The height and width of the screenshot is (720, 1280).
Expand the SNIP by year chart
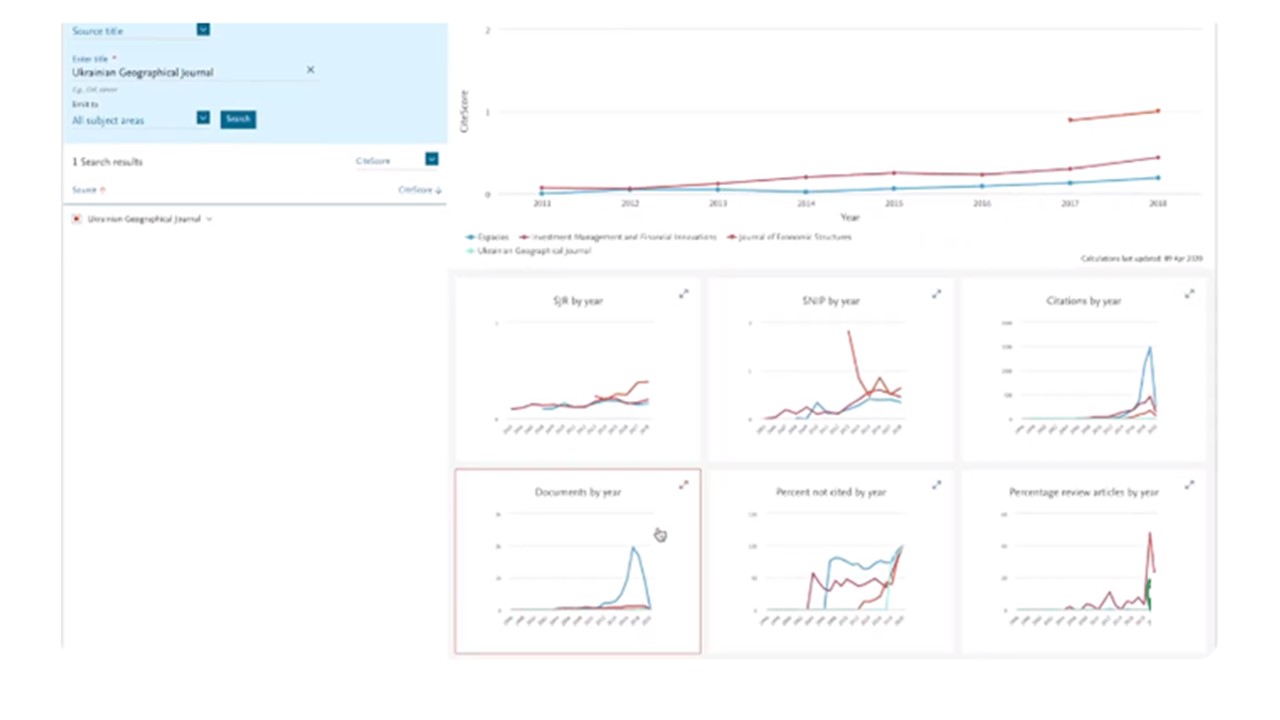[x=937, y=294]
